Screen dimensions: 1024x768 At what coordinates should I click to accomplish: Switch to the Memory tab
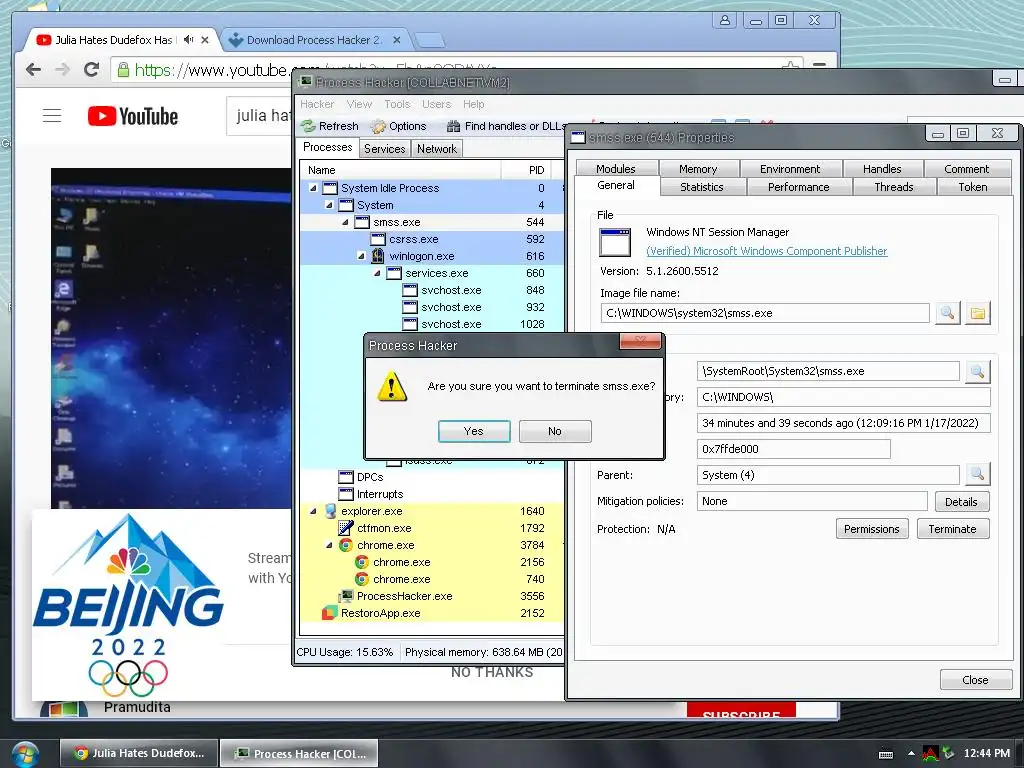(x=698, y=168)
